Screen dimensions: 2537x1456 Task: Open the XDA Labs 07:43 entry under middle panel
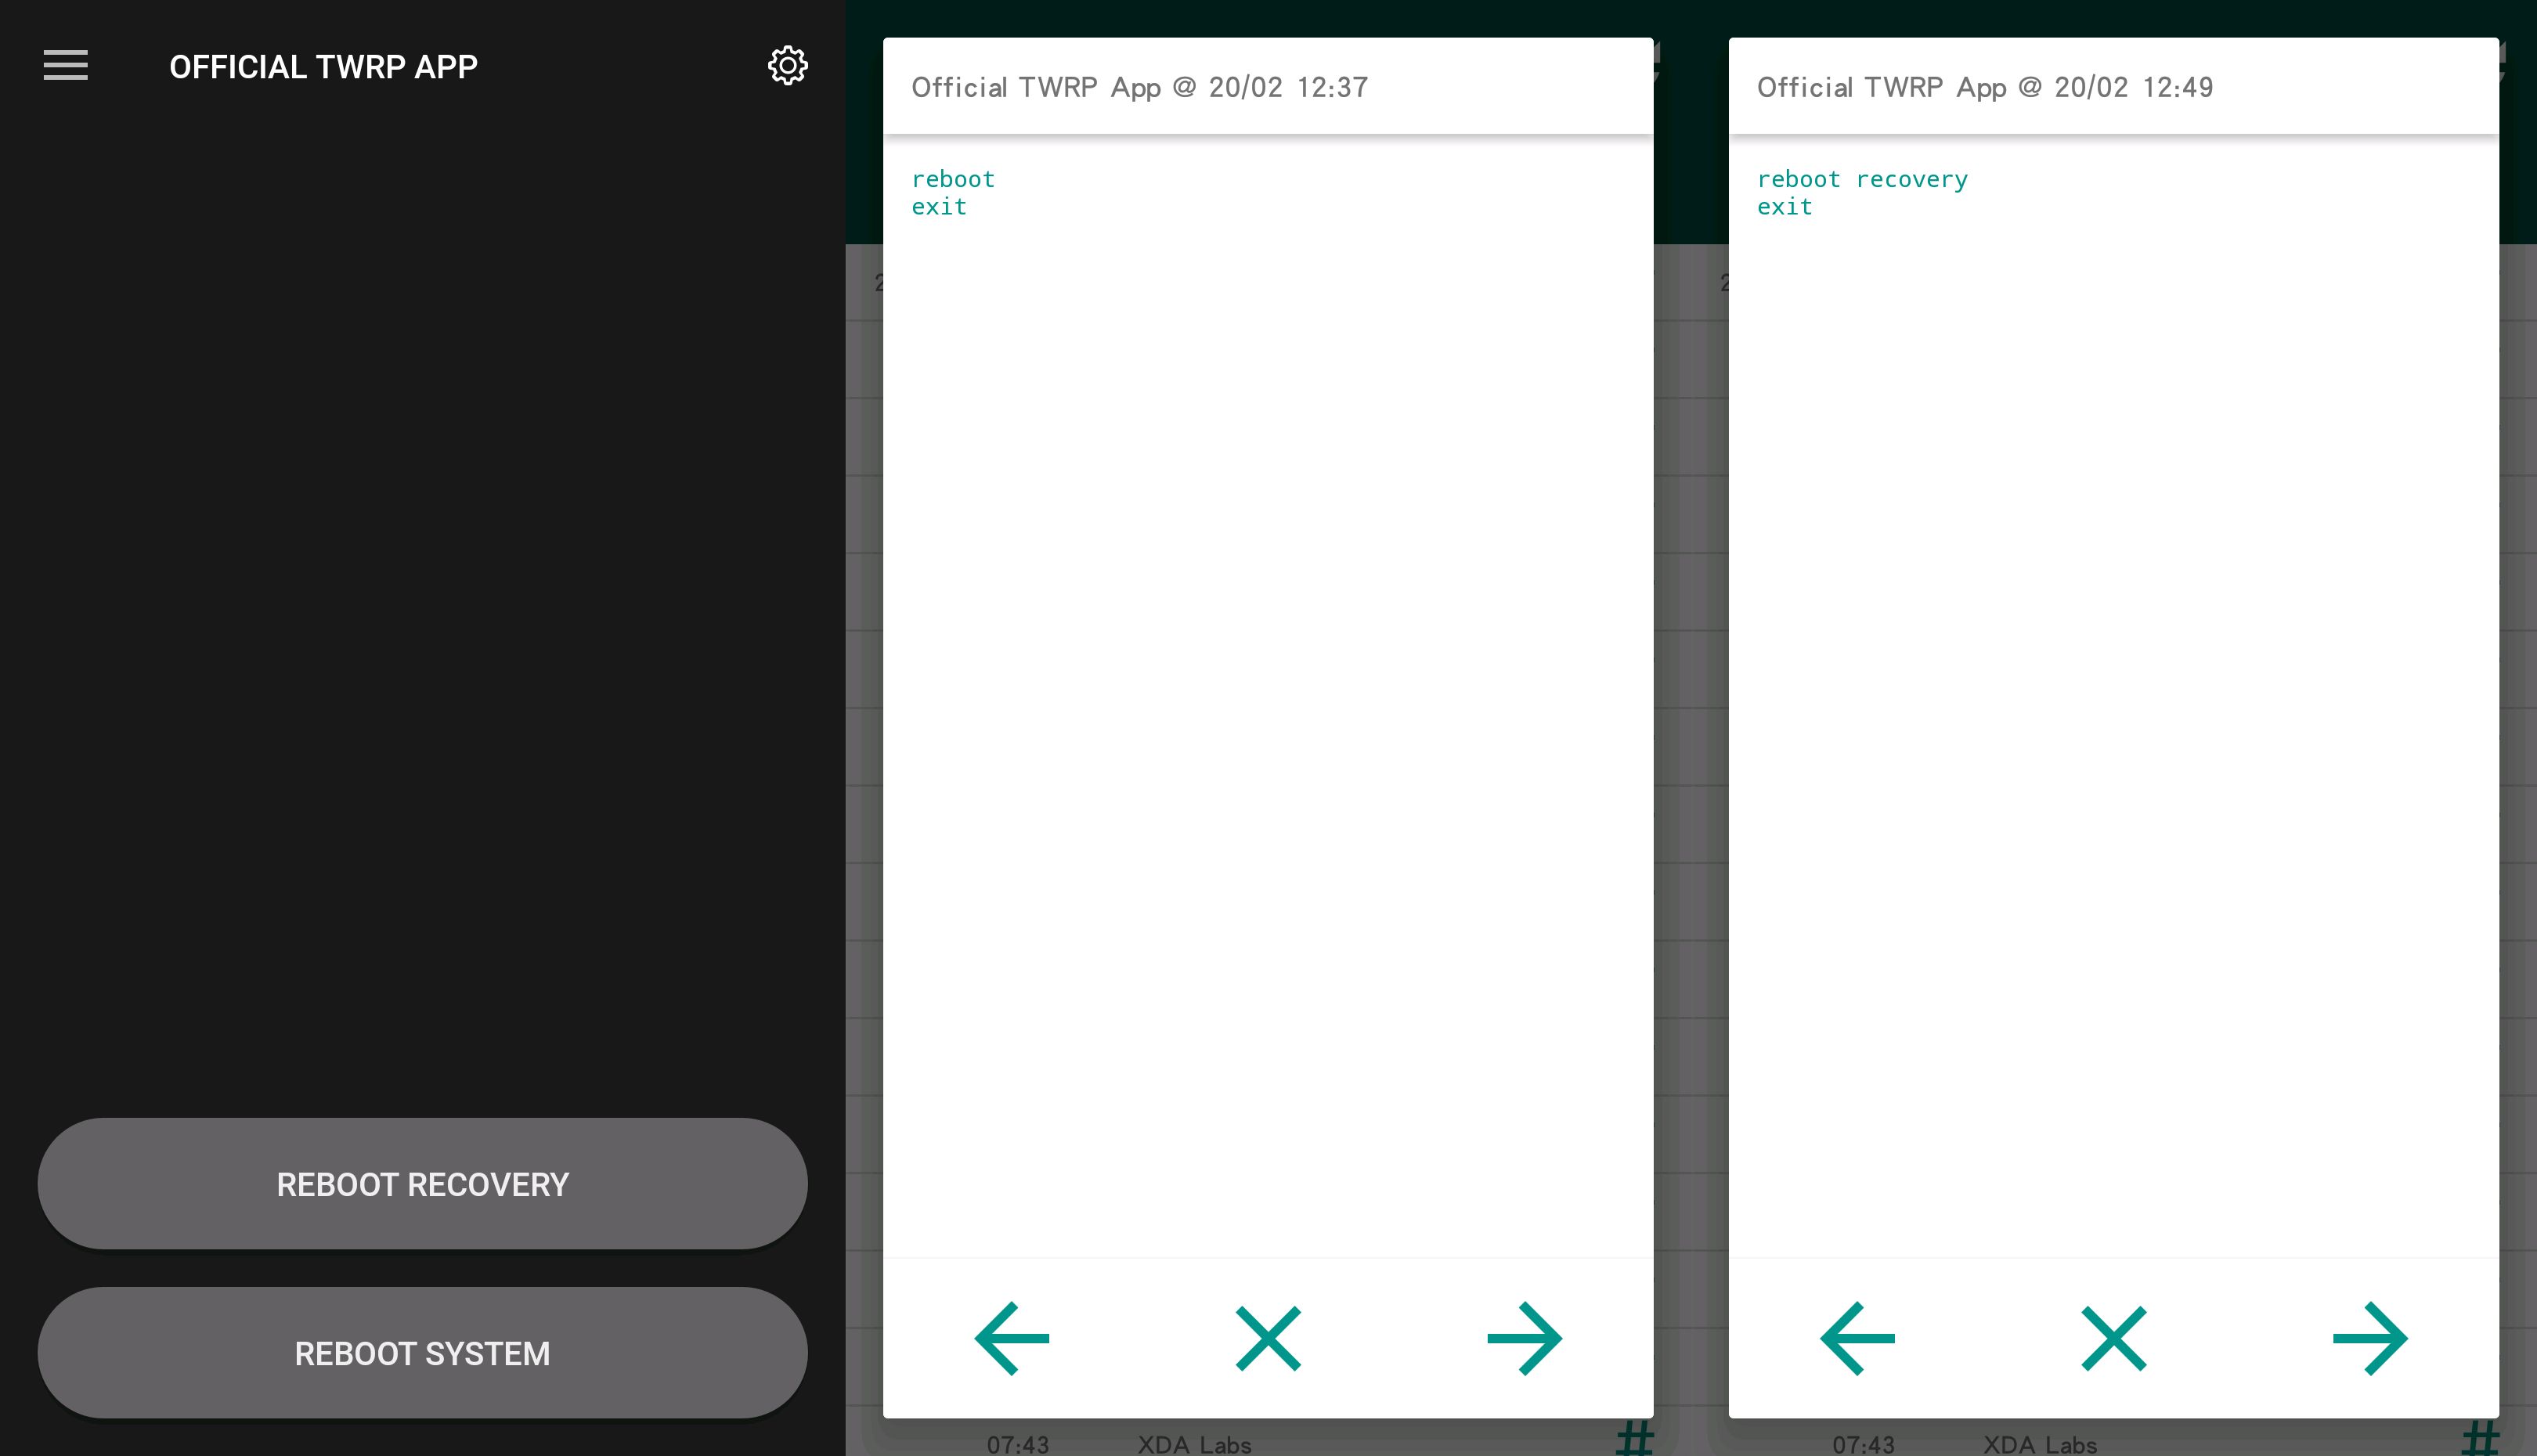[x=1193, y=1444]
